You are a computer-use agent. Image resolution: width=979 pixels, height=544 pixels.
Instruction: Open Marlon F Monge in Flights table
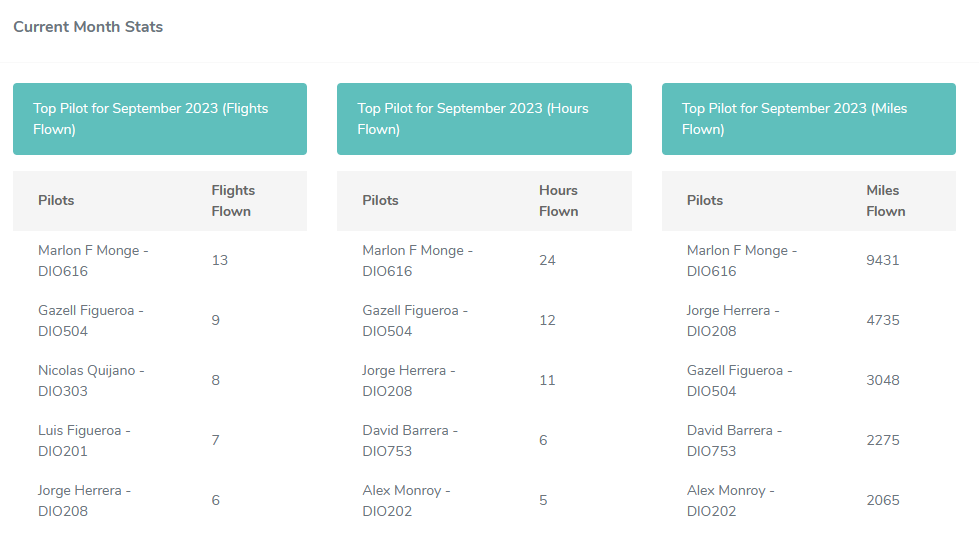click(x=92, y=261)
